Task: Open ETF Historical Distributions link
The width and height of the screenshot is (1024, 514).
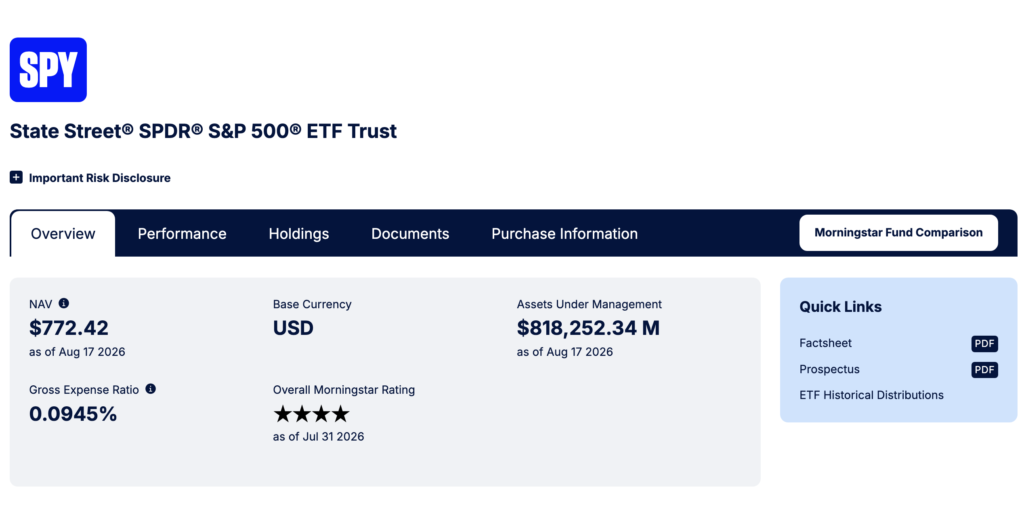Action: click(x=871, y=395)
